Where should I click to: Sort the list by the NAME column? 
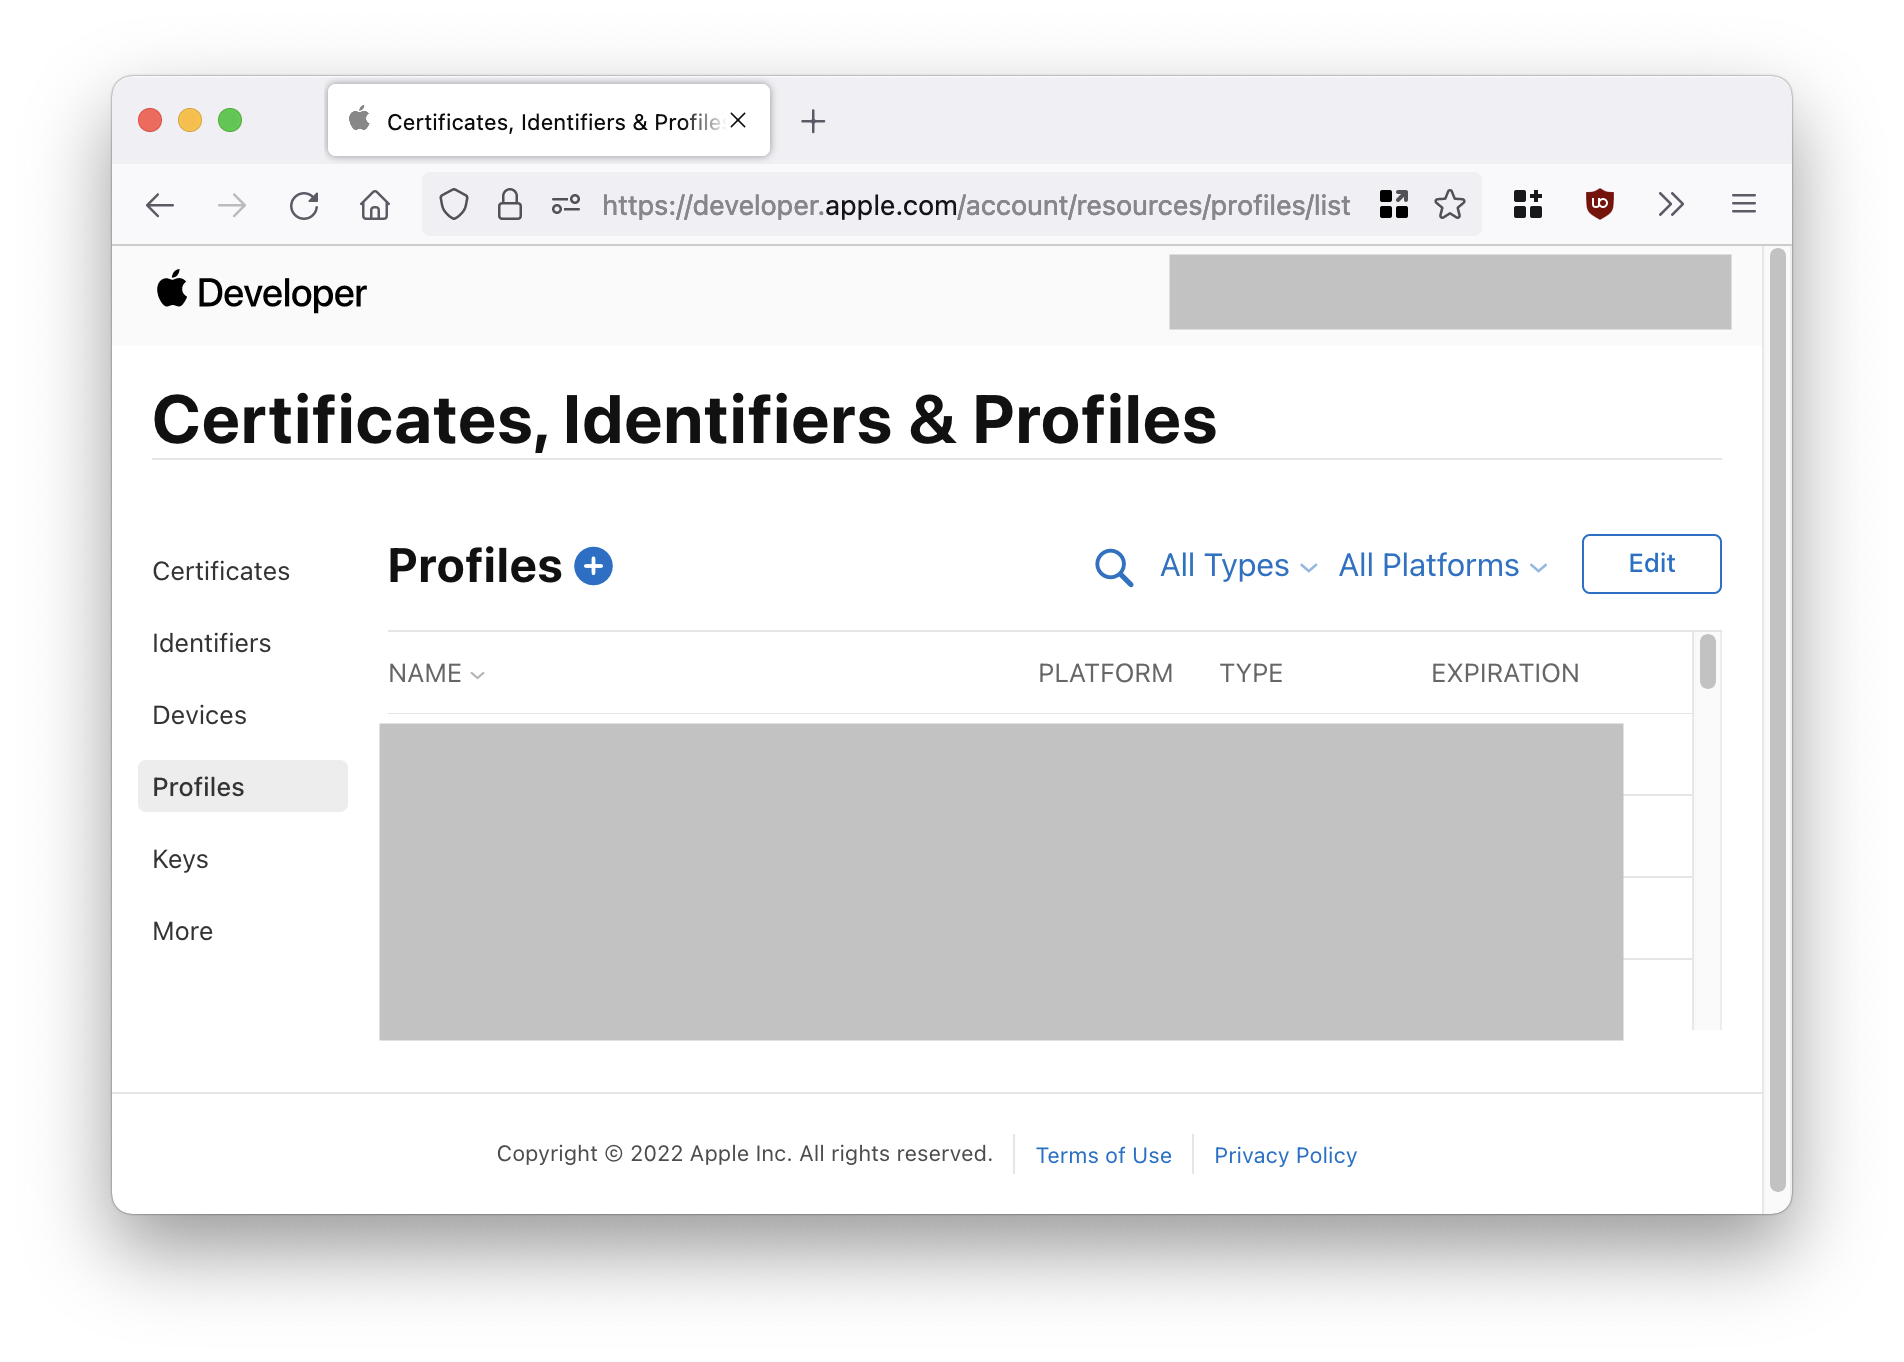(436, 674)
